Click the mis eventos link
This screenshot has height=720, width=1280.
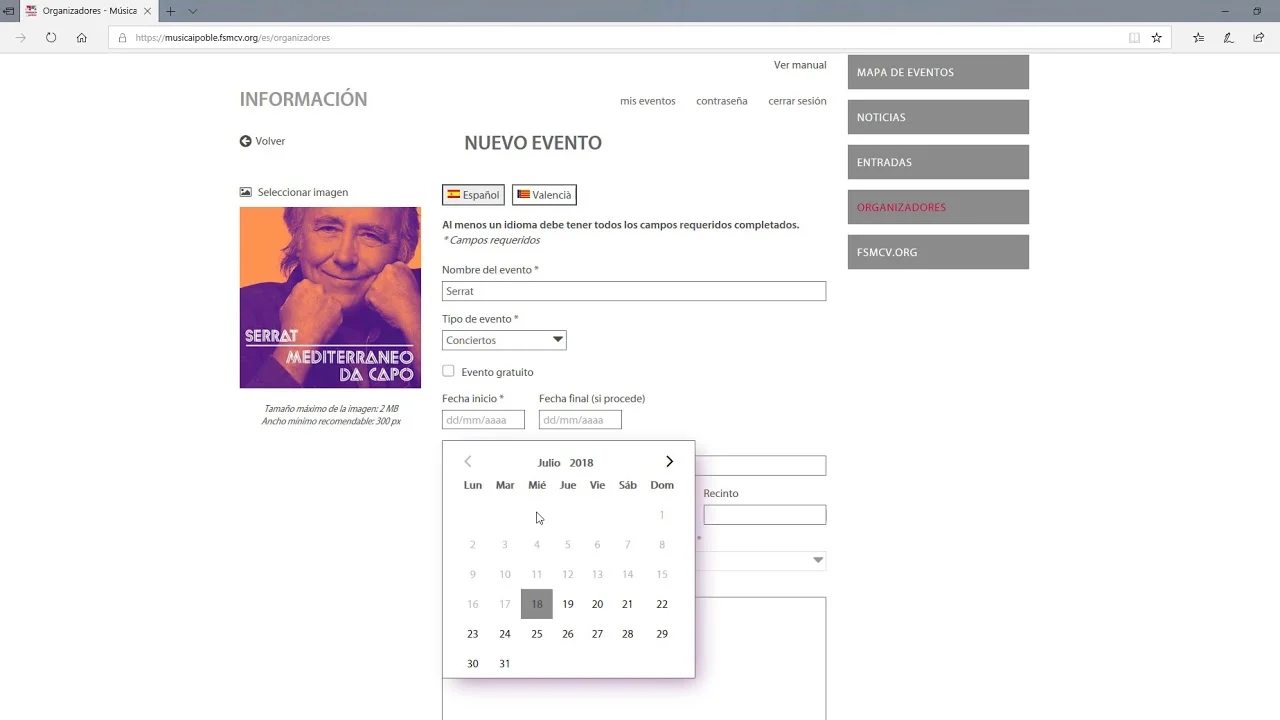point(647,101)
